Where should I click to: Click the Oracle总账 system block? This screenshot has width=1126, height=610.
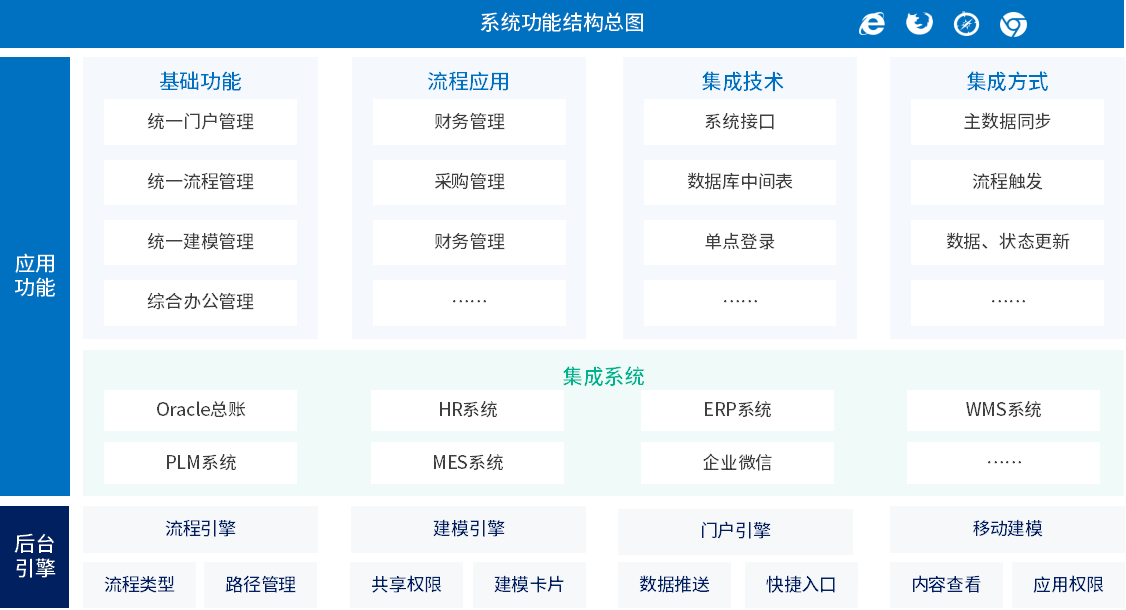tap(200, 410)
